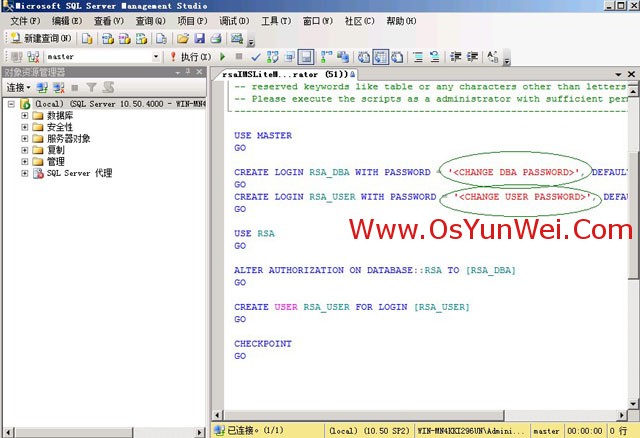Click the Disconnect icon in Object Explorer

[59, 87]
